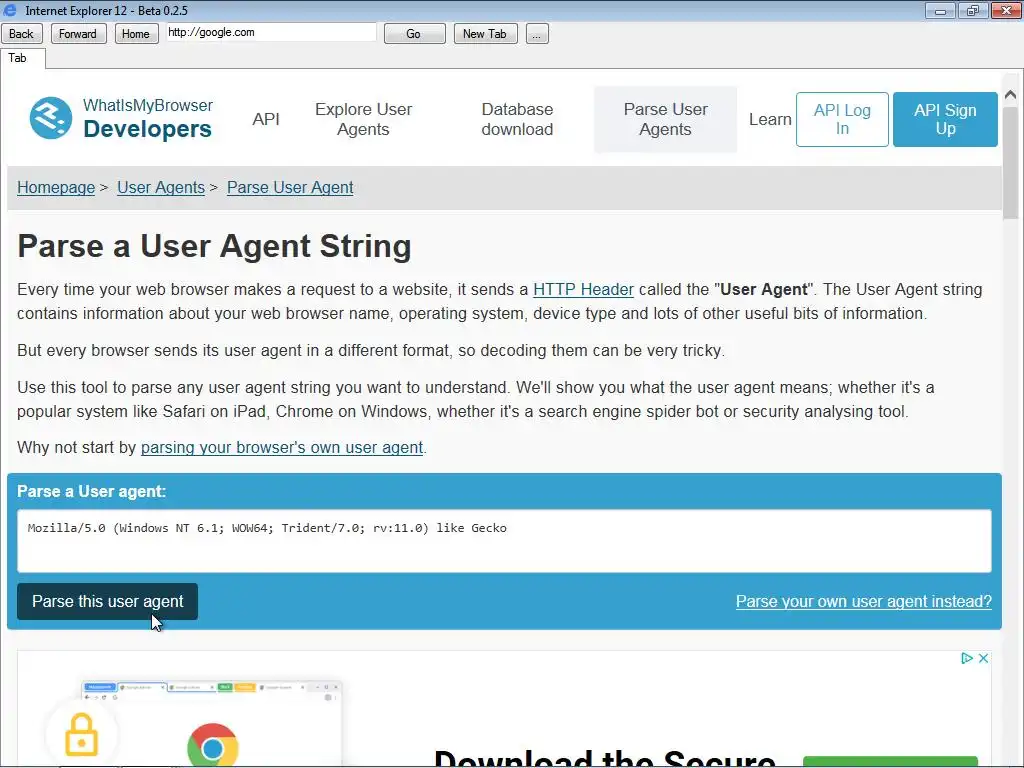Restore down the browser window
Screen dimensions: 1024x768
click(x=973, y=11)
